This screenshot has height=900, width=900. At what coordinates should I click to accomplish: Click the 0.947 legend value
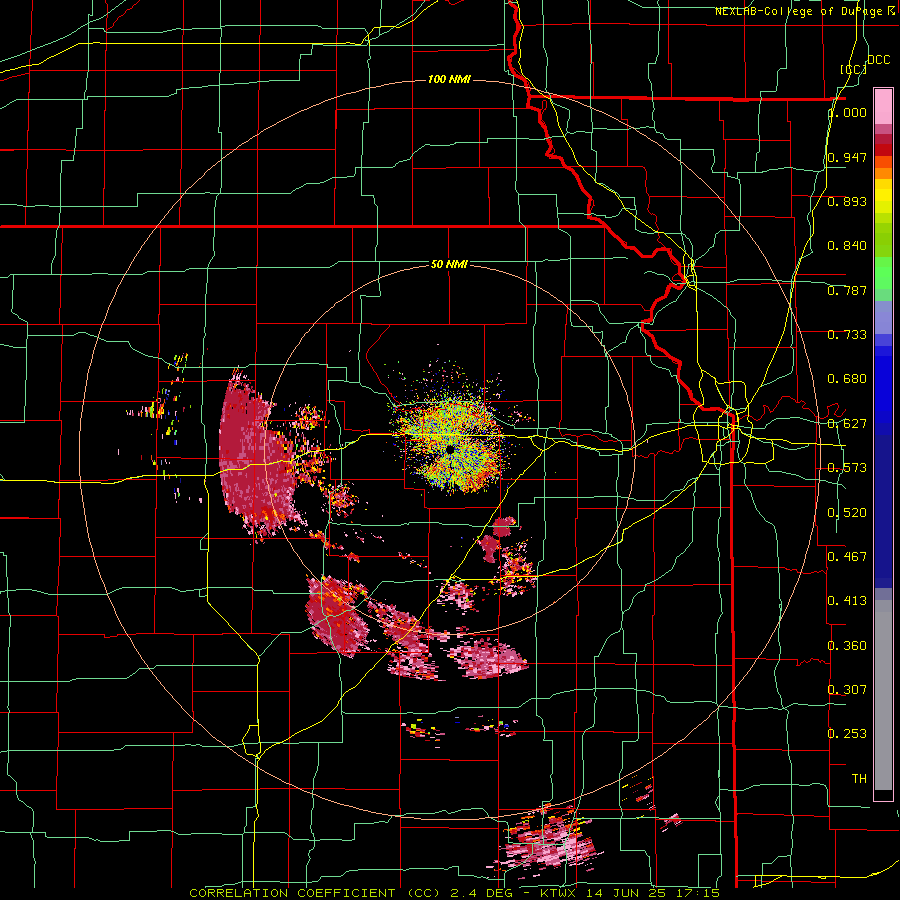pyautogui.click(x=847, y=157)
